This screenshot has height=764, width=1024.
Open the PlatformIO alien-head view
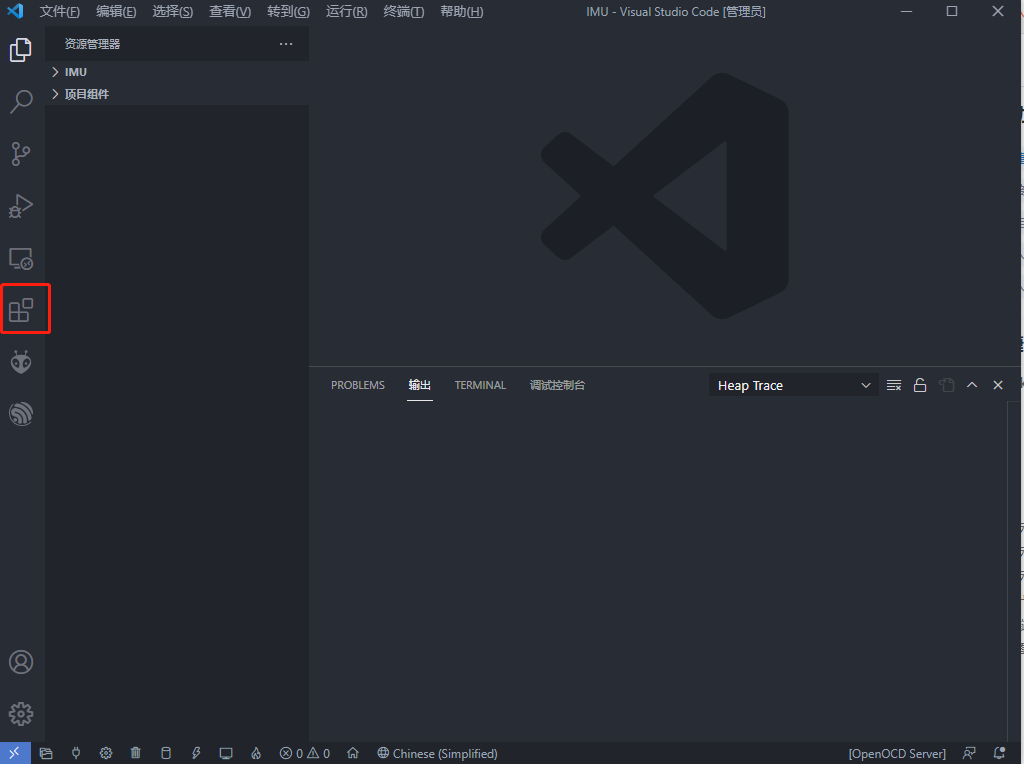21,362
